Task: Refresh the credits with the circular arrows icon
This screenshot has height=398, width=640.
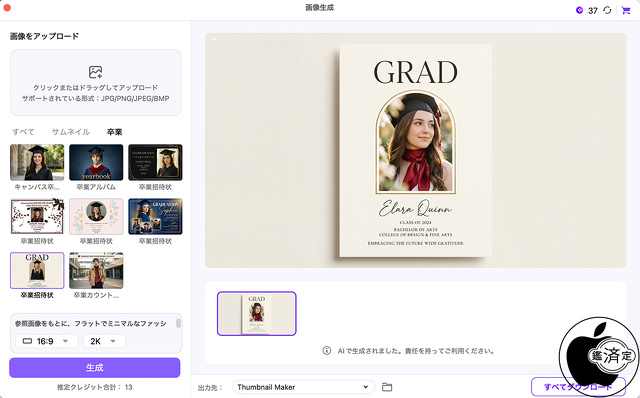Action: tap(607, 10)
